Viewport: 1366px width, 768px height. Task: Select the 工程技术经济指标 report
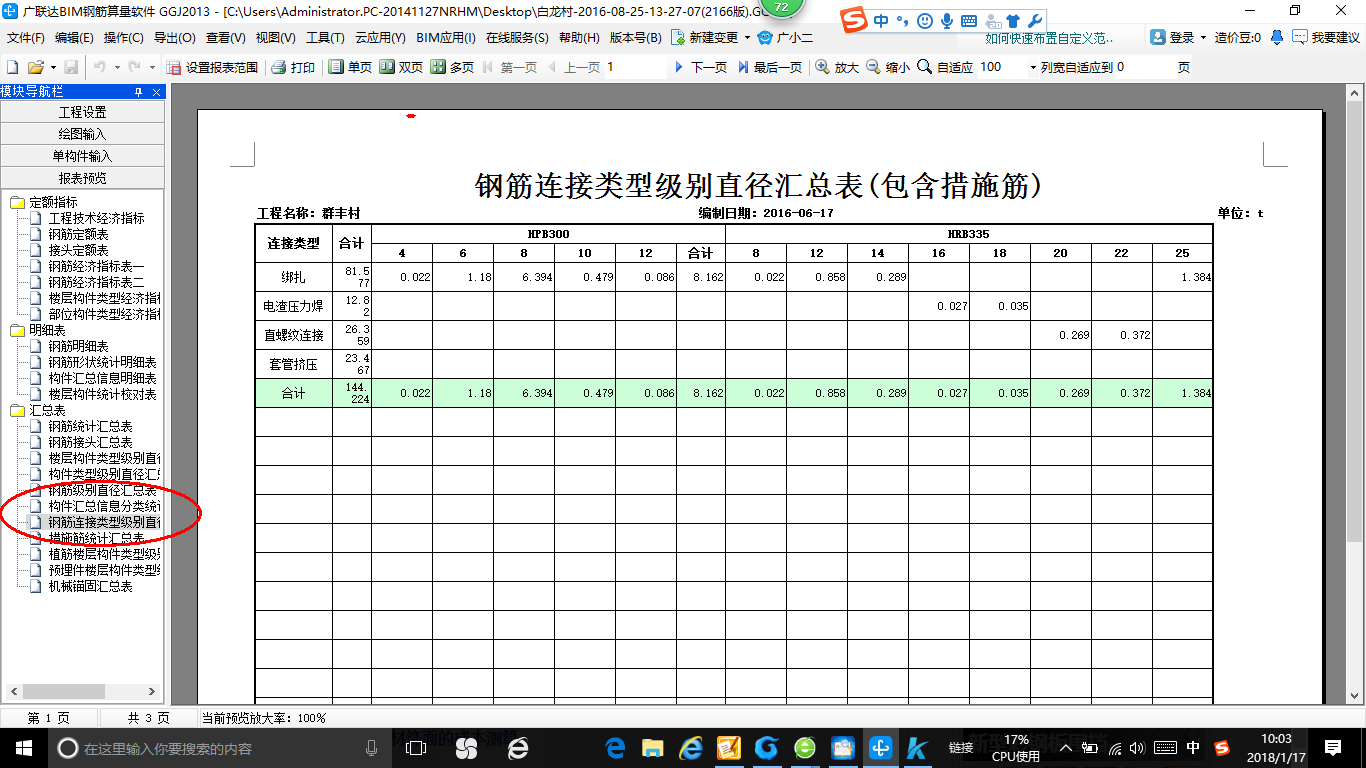(x=96, y=219)
